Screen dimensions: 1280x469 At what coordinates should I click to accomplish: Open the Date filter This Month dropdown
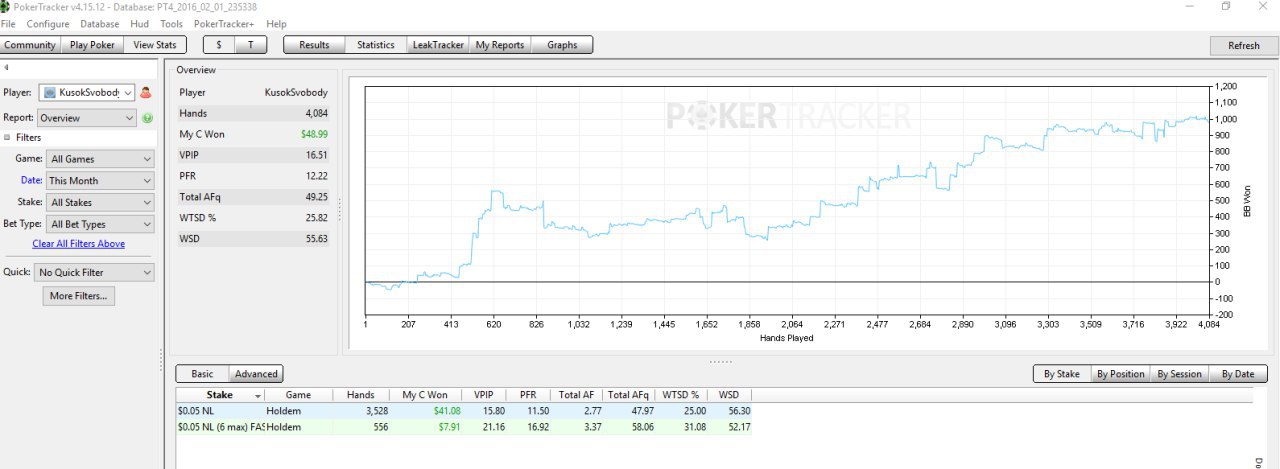(101, 181)
